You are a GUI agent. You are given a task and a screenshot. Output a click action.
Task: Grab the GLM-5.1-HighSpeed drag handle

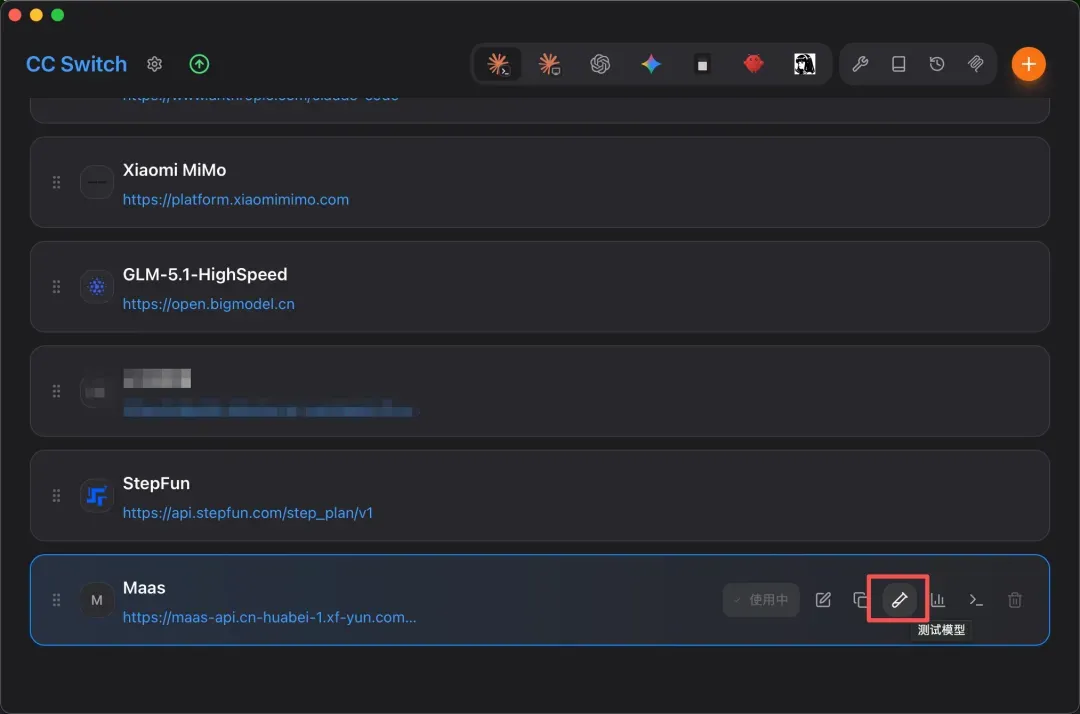click(56, 287)
